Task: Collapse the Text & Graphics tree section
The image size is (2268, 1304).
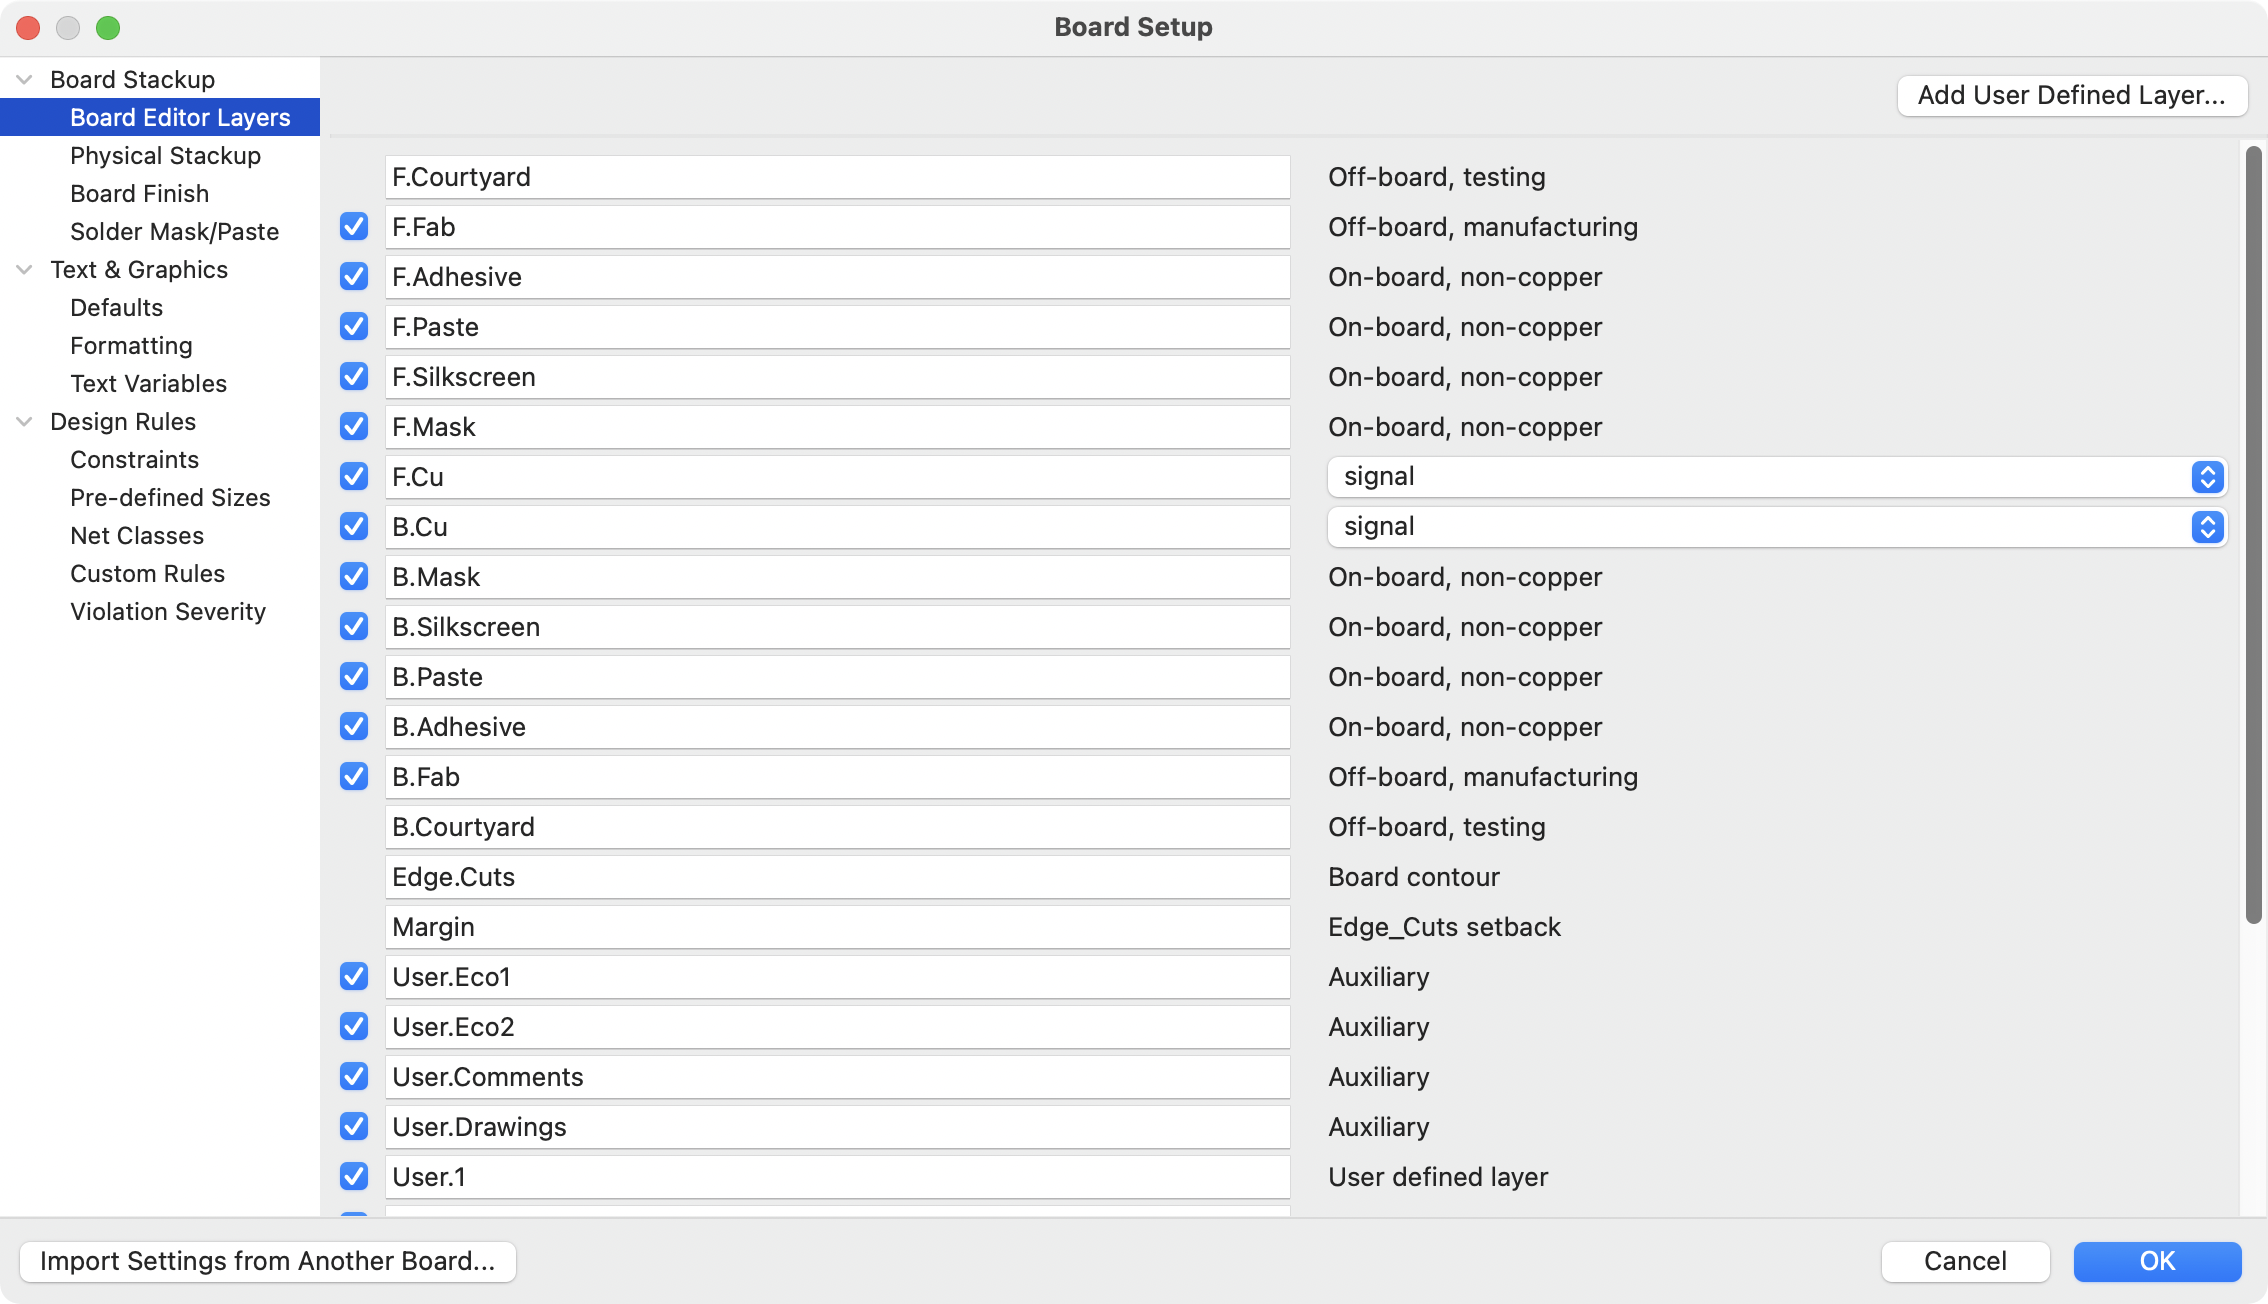Action: 22,269
